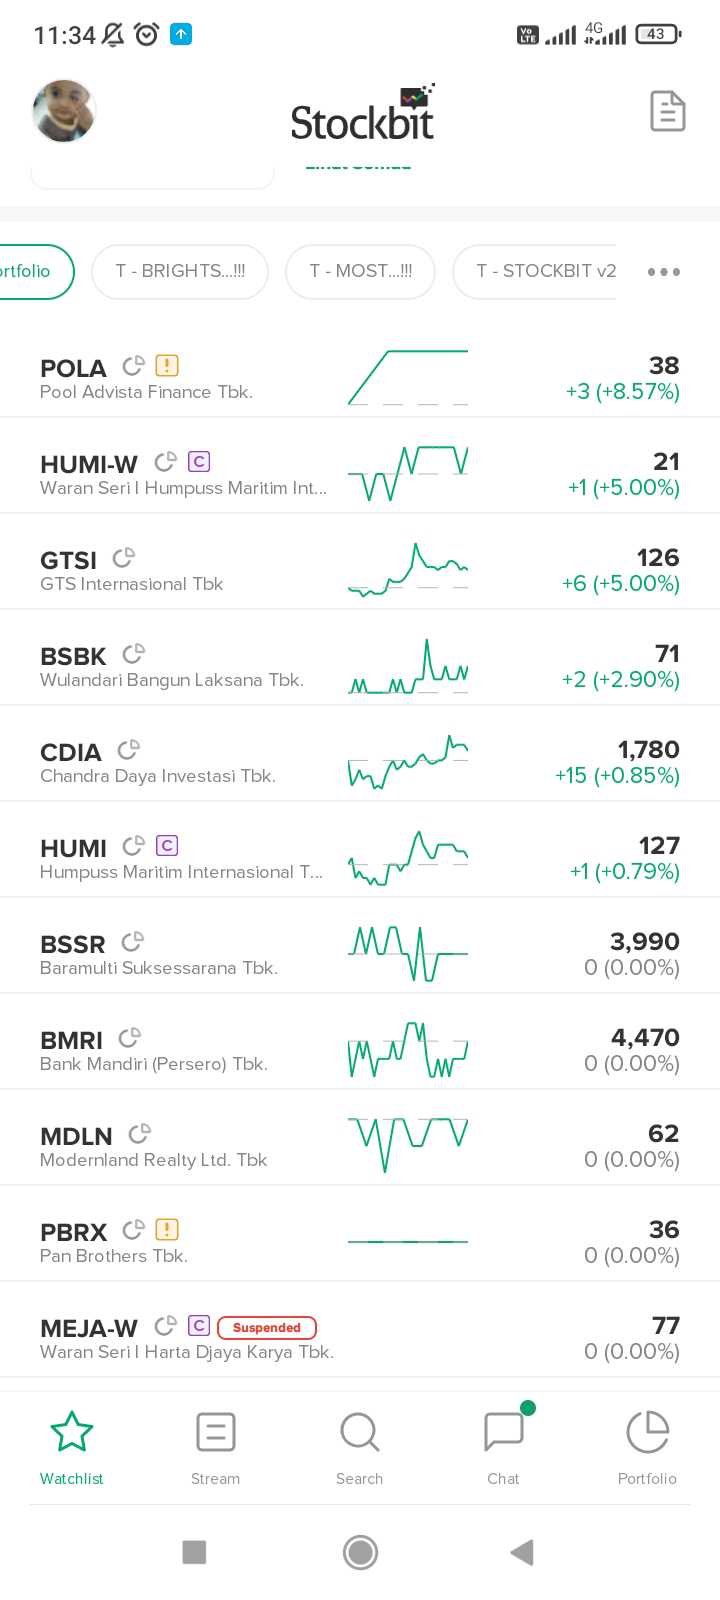Screen dimensions: 720x1600
Task: Tap the PBRX warning notation icon
Action: [167, 1230]
